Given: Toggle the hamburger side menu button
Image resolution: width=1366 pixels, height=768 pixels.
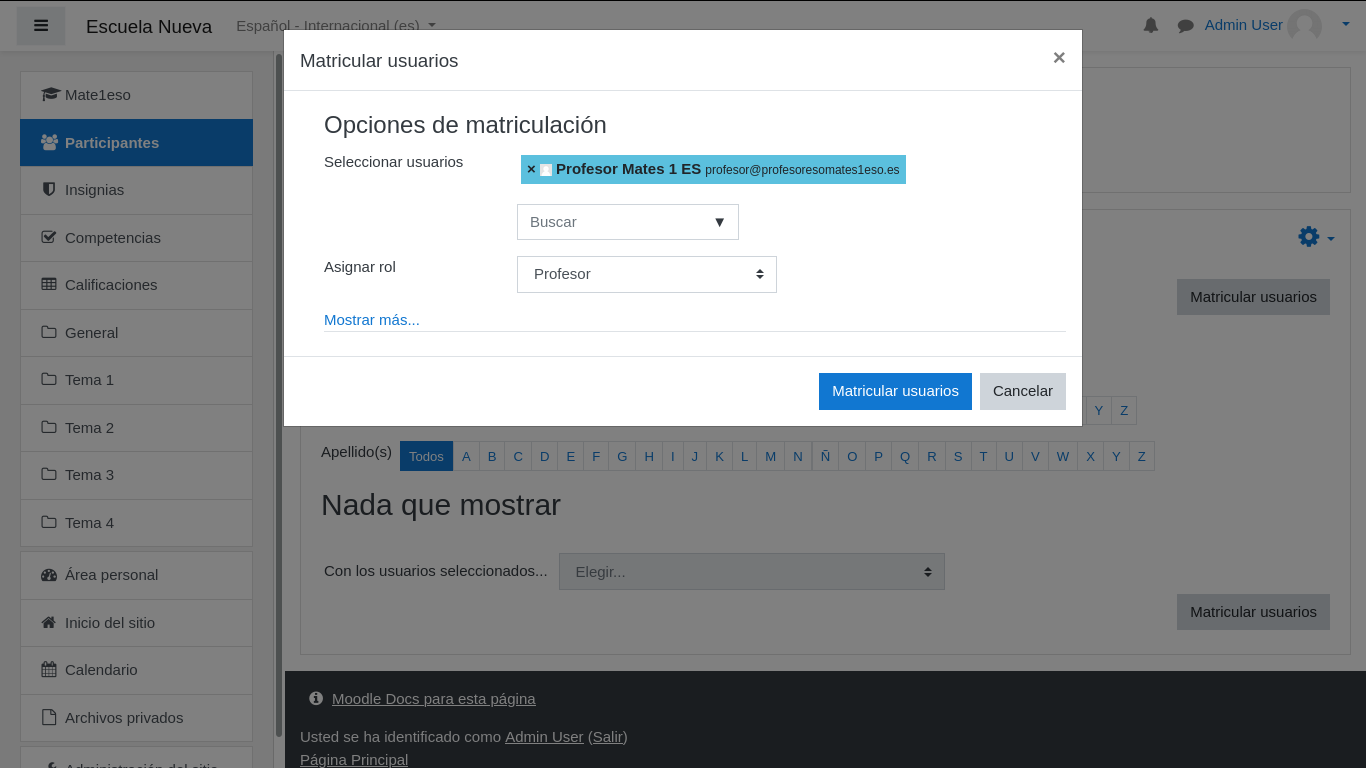Looking at the screenshot, I should [x=41, y=26].
